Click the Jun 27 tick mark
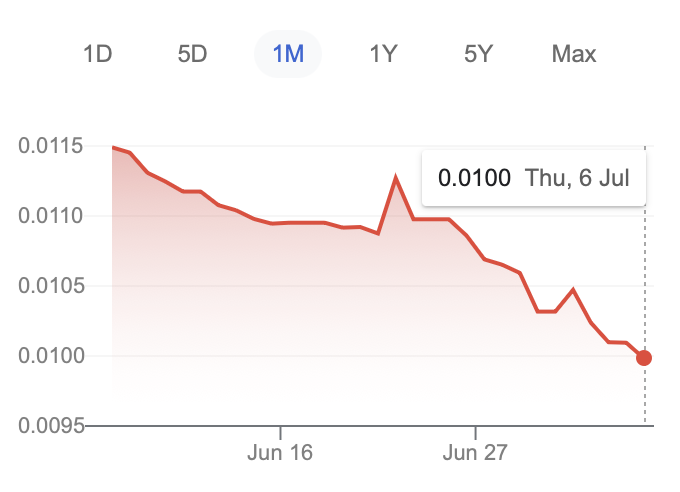This screenshot has height=492, width=680. 475,433
